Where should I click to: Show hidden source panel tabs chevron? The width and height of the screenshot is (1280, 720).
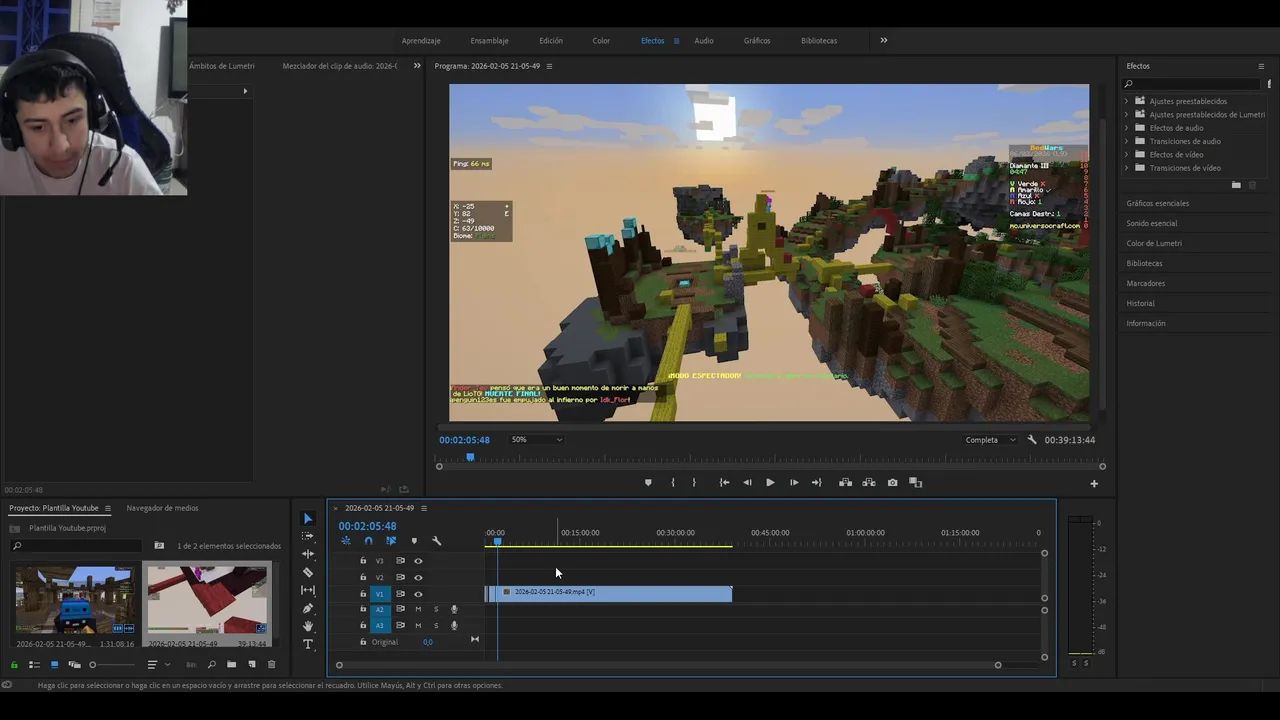[x=417, y=66]
